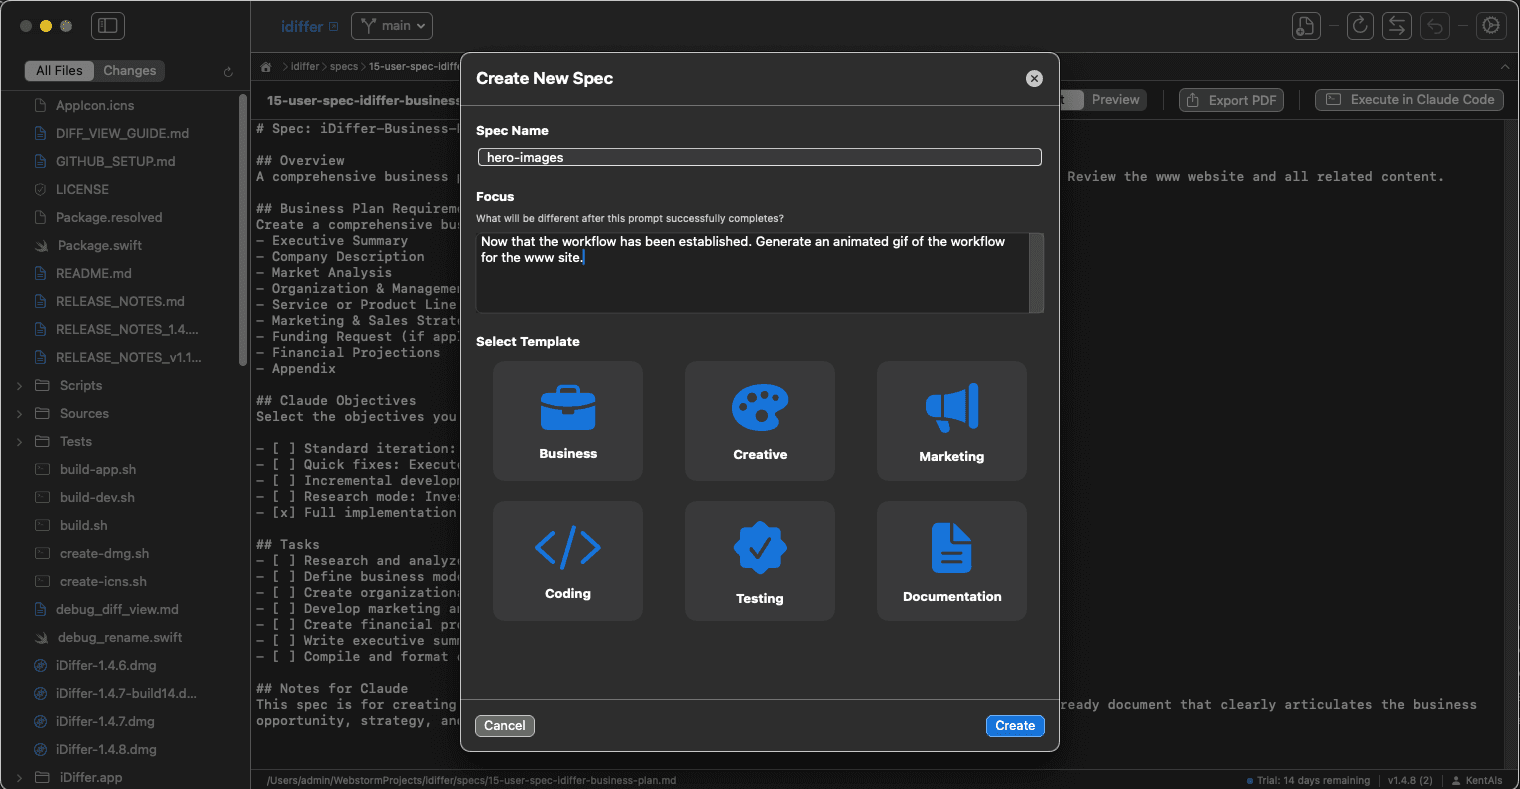Select the Coding template
Viewport: 1520px width, 789px height.
click(567, 560)
